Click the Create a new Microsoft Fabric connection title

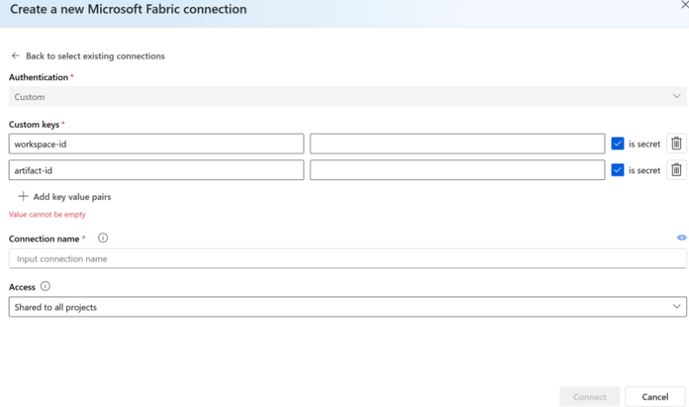tap(128, 9)
